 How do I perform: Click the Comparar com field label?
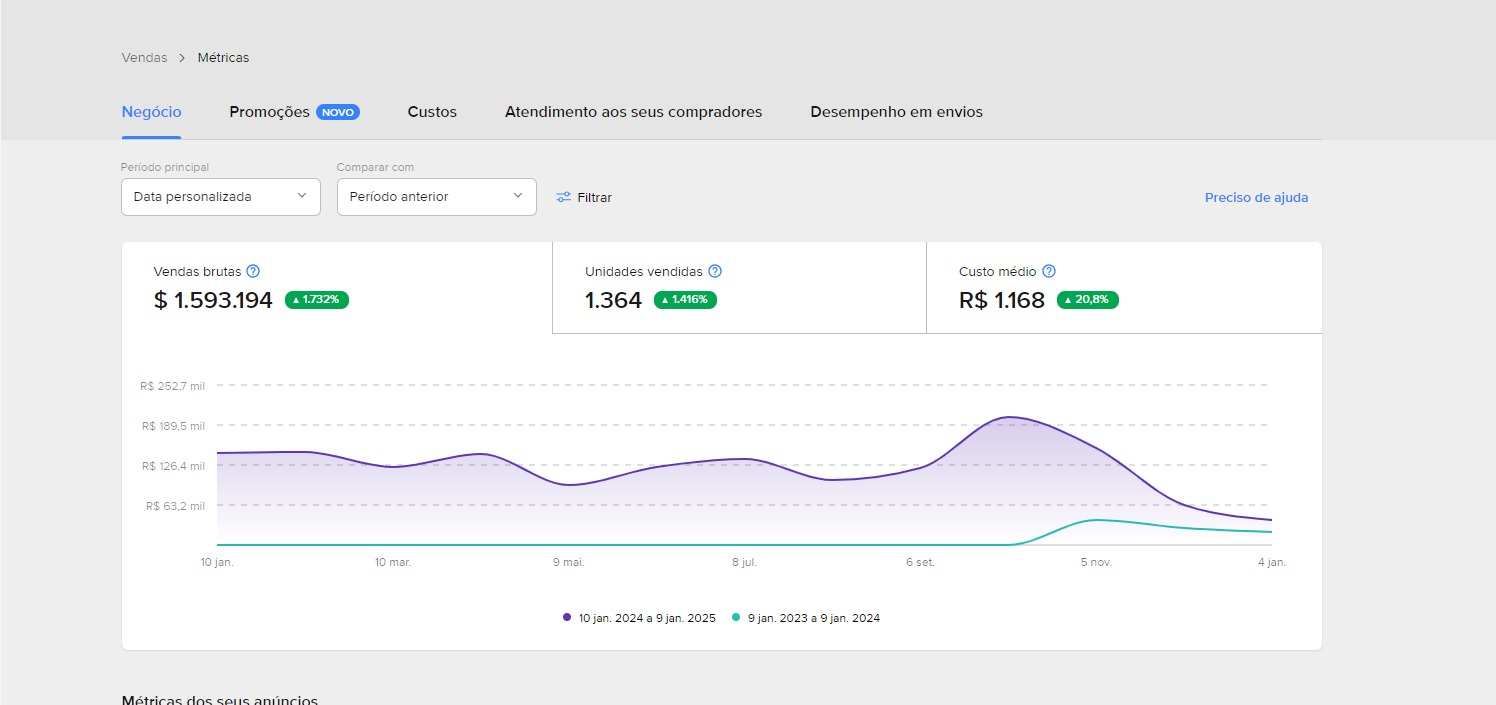[375, 167]
